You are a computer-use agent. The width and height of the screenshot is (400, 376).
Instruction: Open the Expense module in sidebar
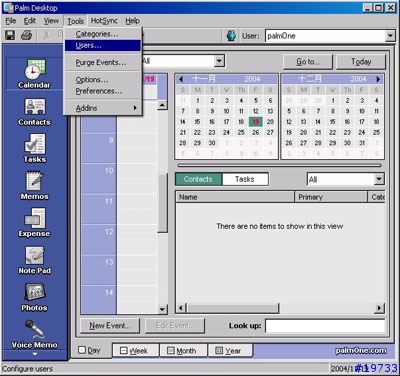pos(34,223)
